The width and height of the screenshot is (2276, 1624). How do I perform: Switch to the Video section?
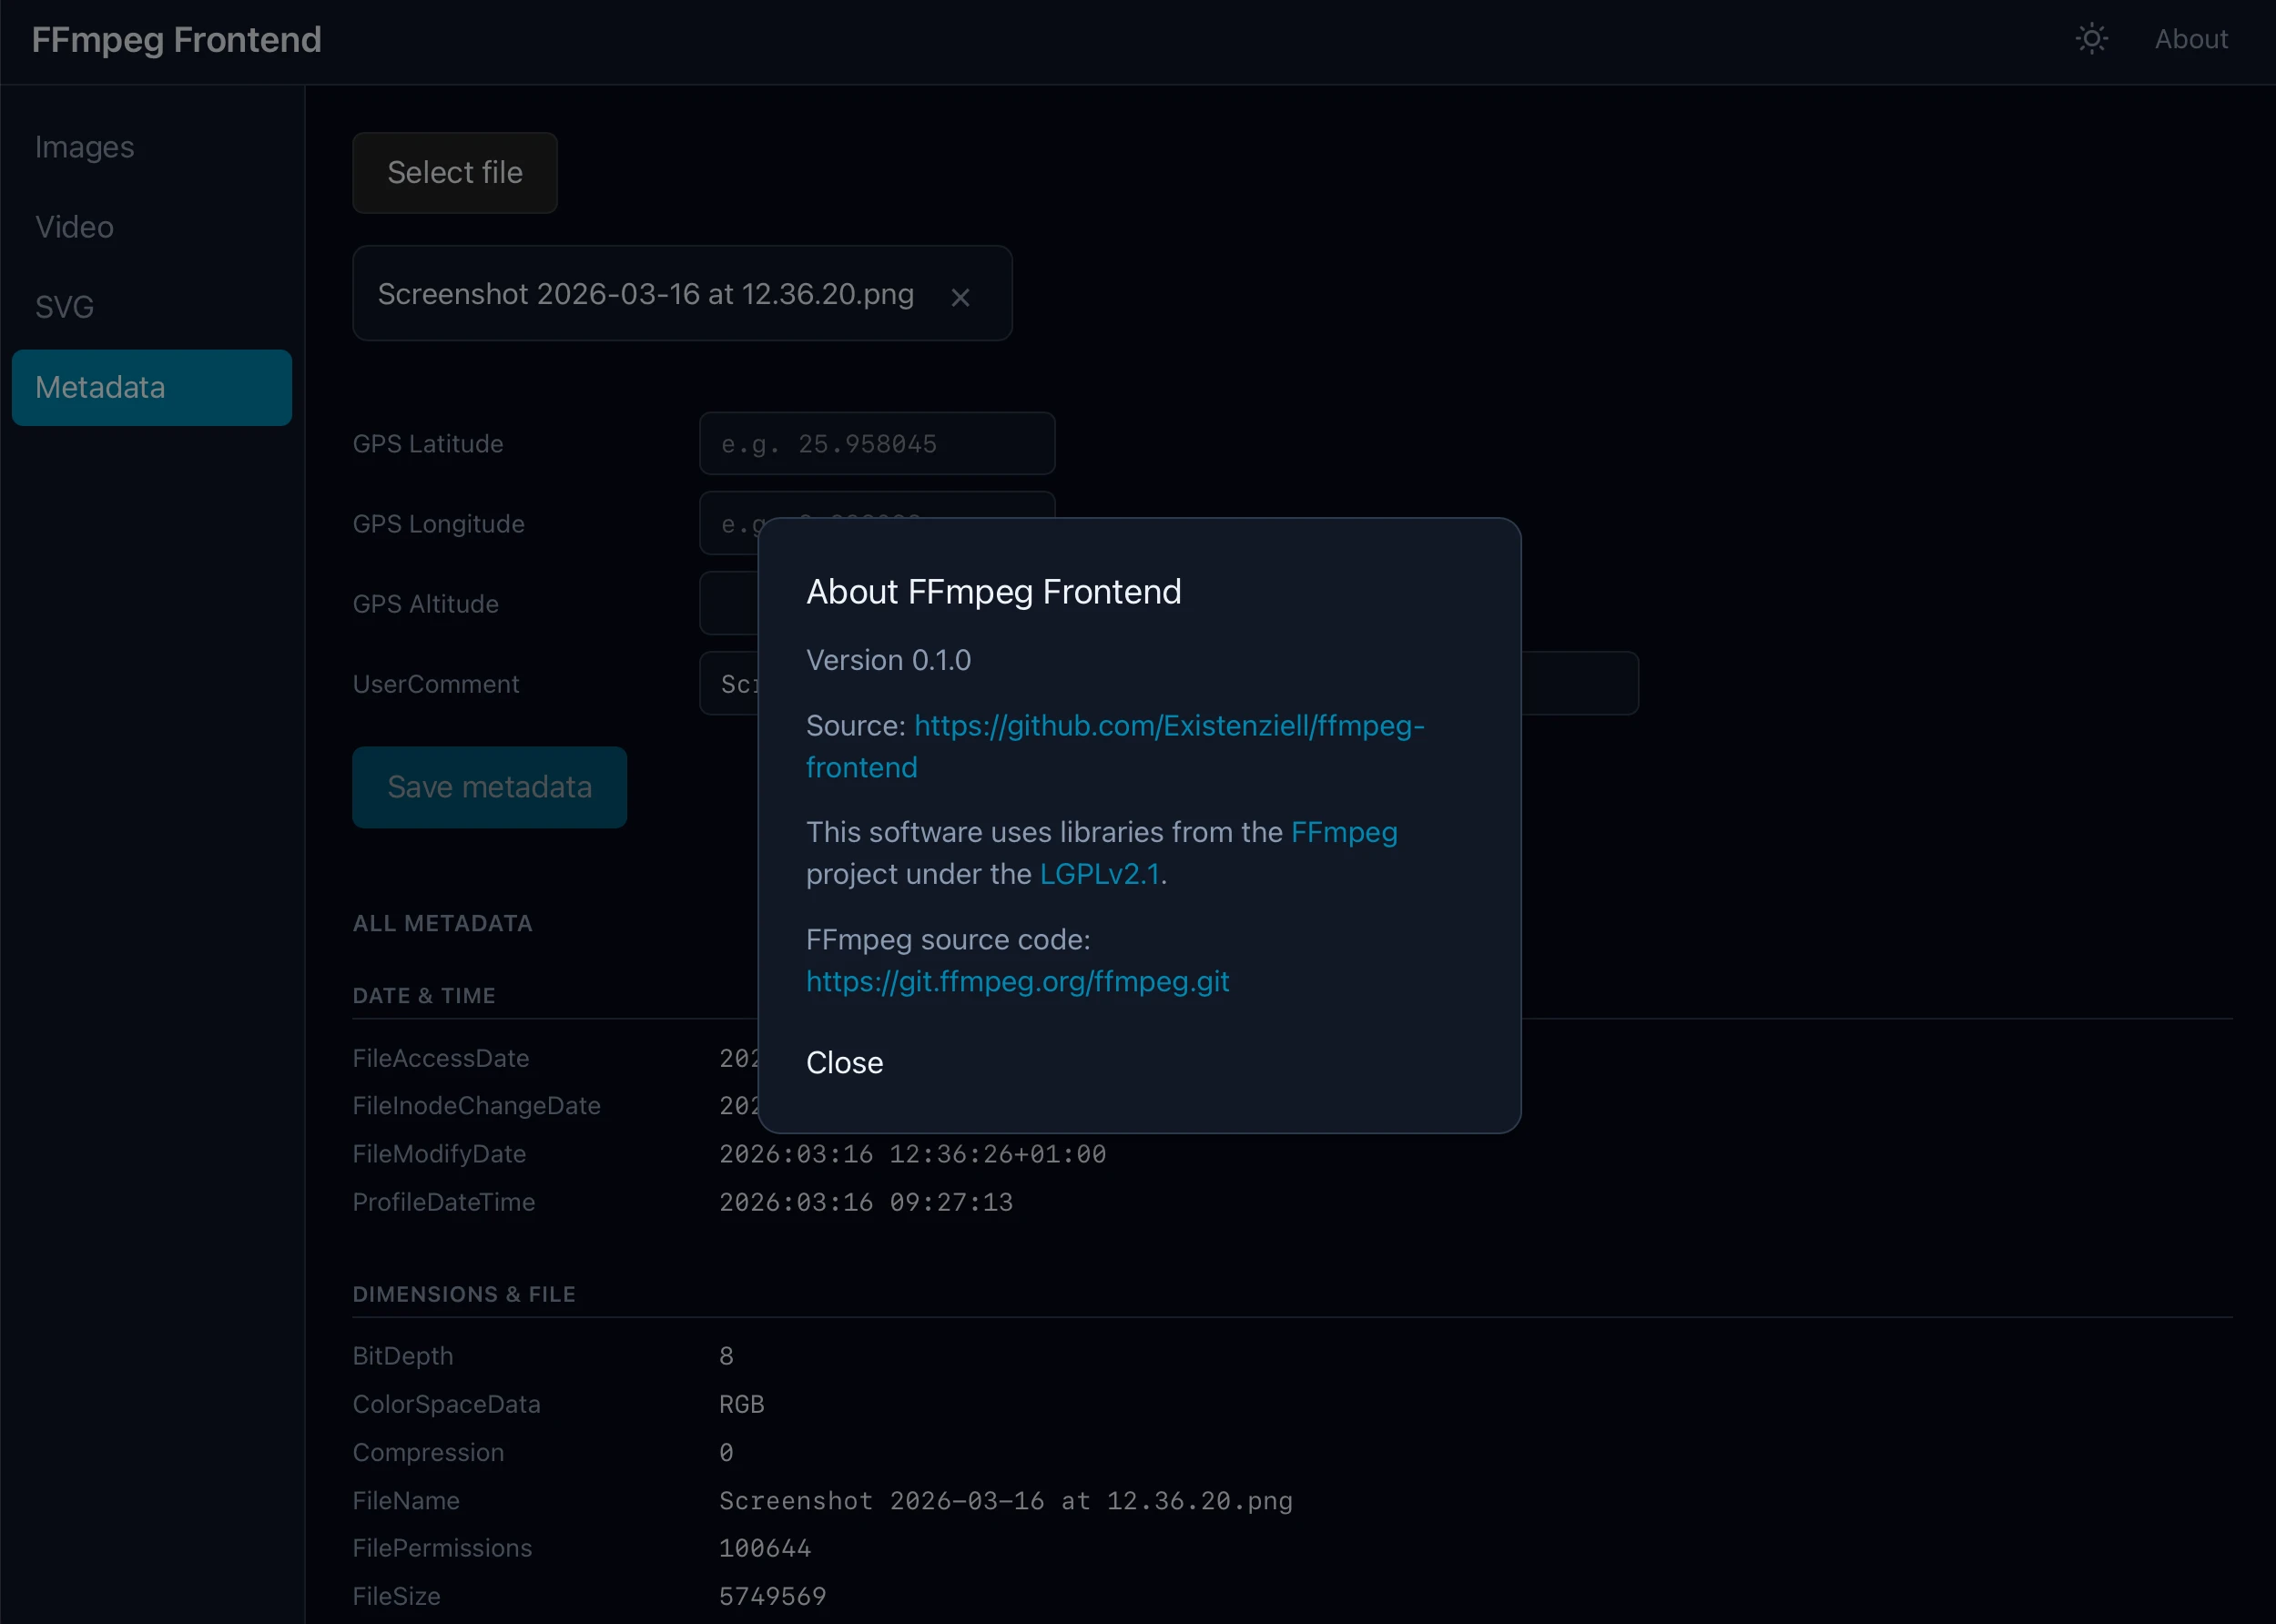(74, 226)
